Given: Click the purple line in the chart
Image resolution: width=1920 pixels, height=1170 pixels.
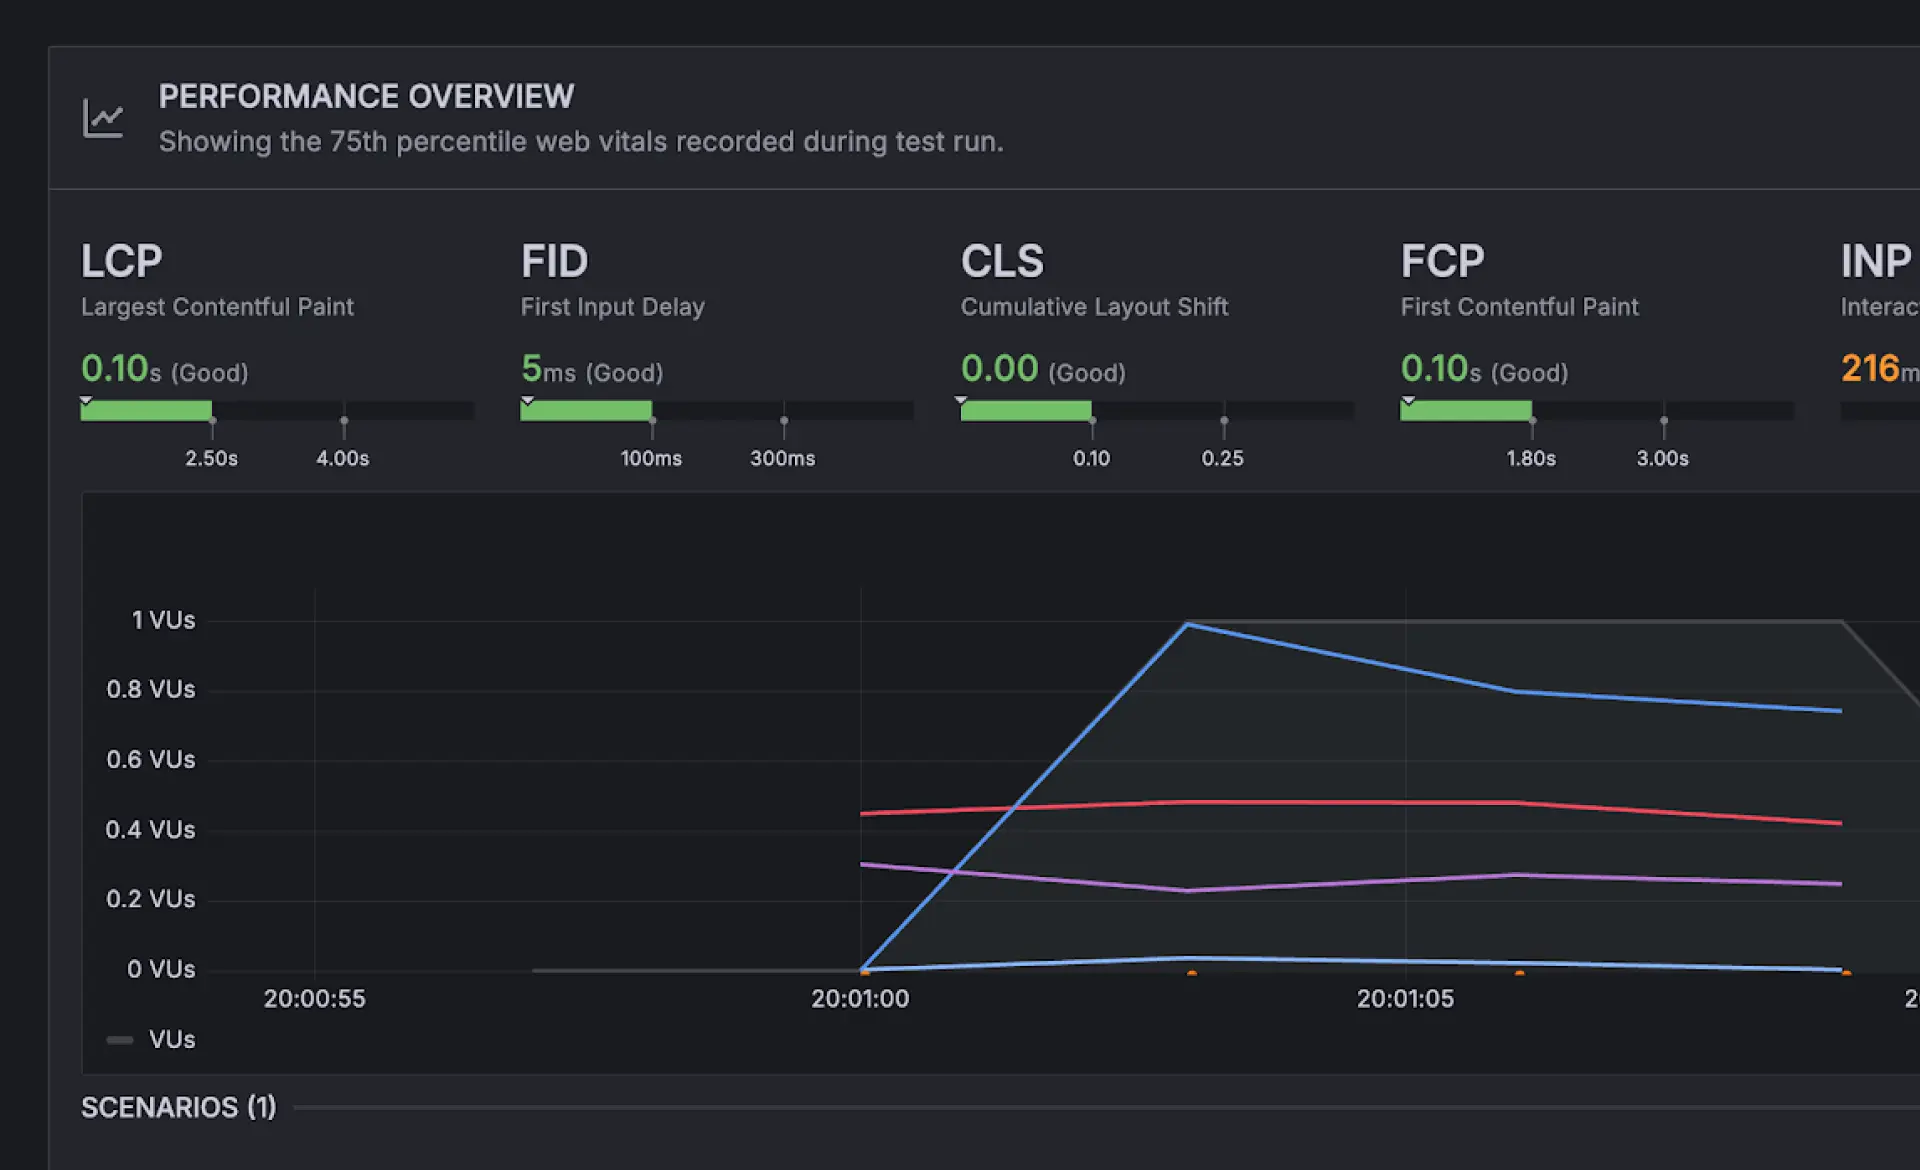Looking at the screenshot, I should (x=1350, y=882).
